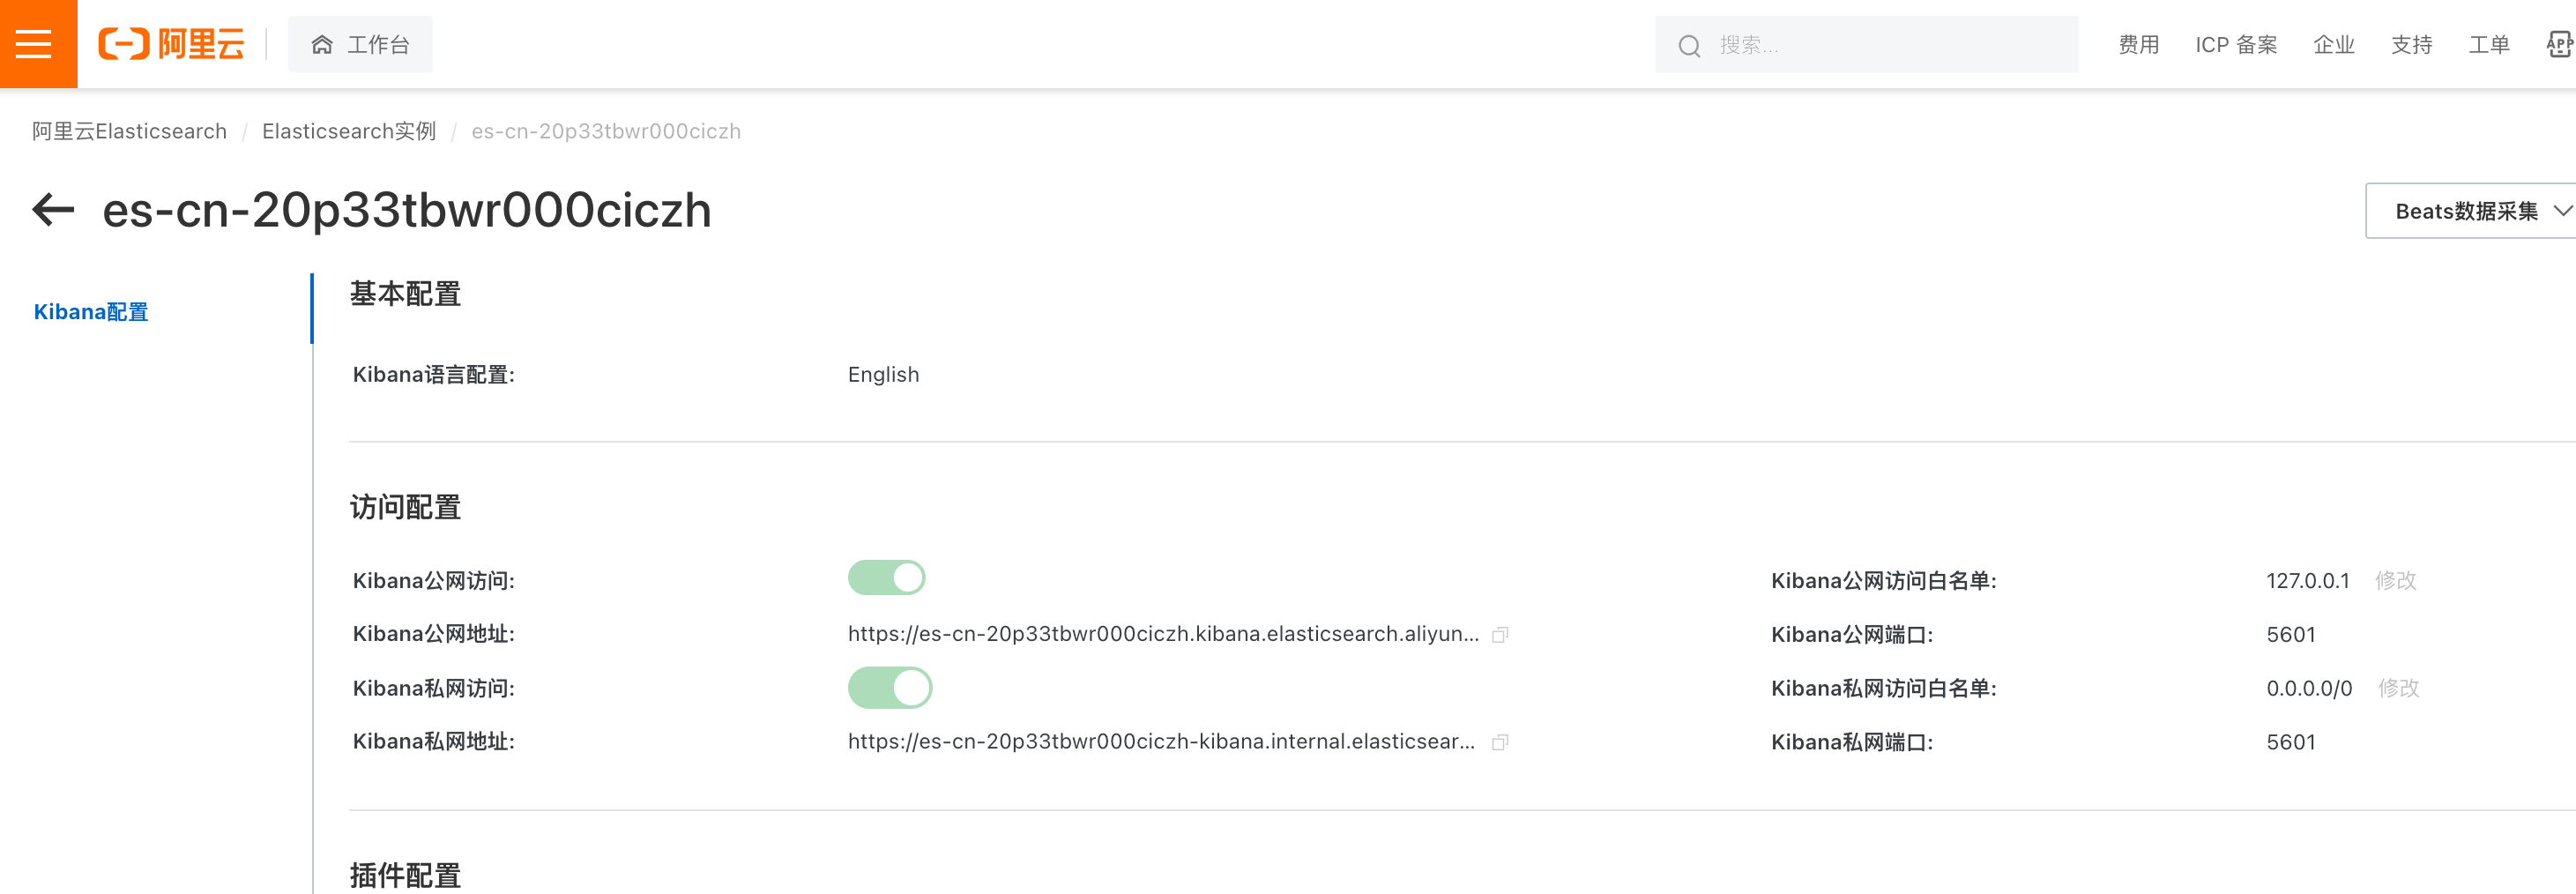Toggle Kibana公网访问 switch
Image resolution: width=2576 pixels, height=894 pixels.
click(x=886, y=578)
